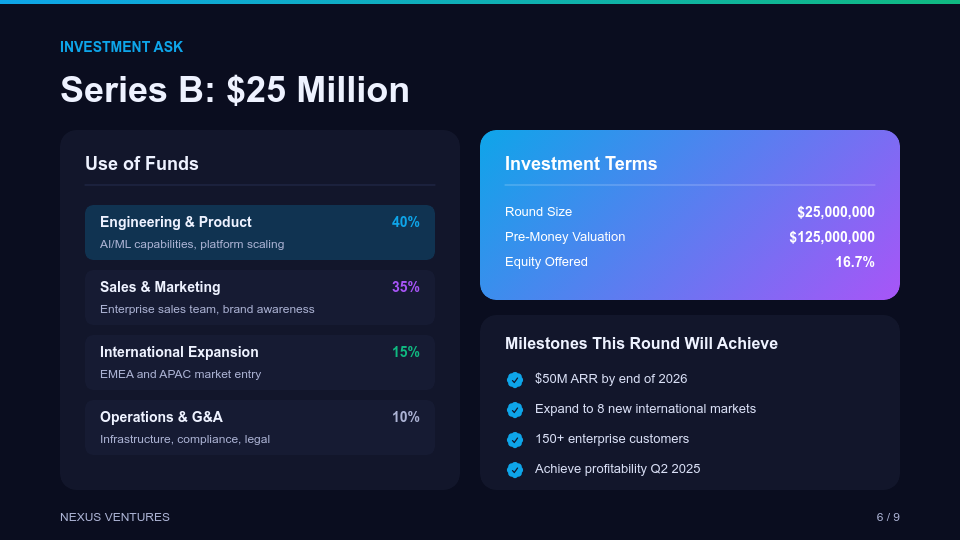Click the check icon beside Expand to 8 markets
This screenshot has width=960, height=540.
515,410
